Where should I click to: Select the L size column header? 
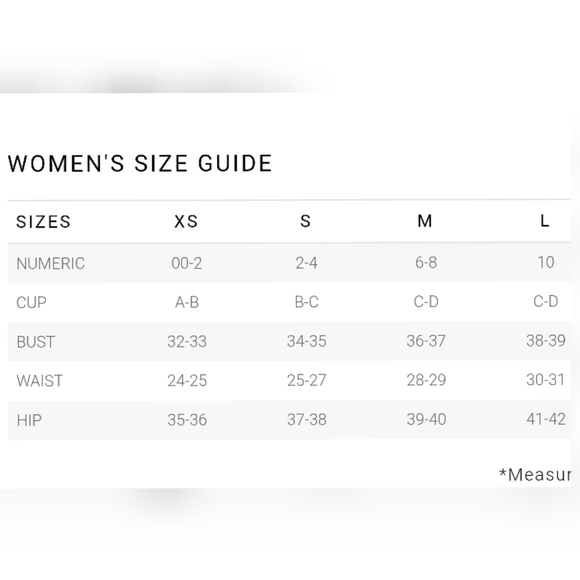click(544, 221)
